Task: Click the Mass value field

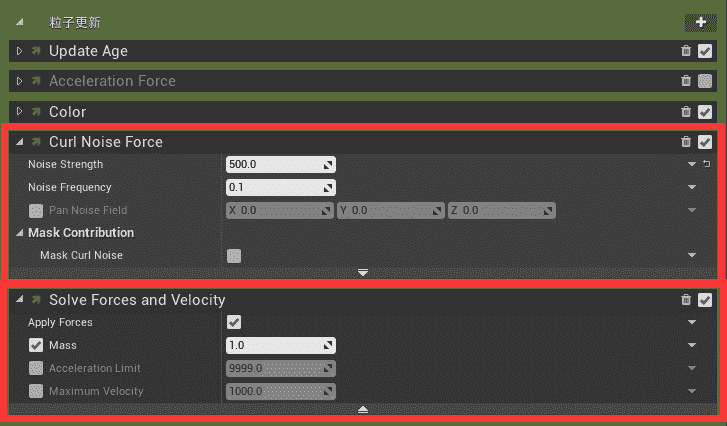Action: [274, 346]
